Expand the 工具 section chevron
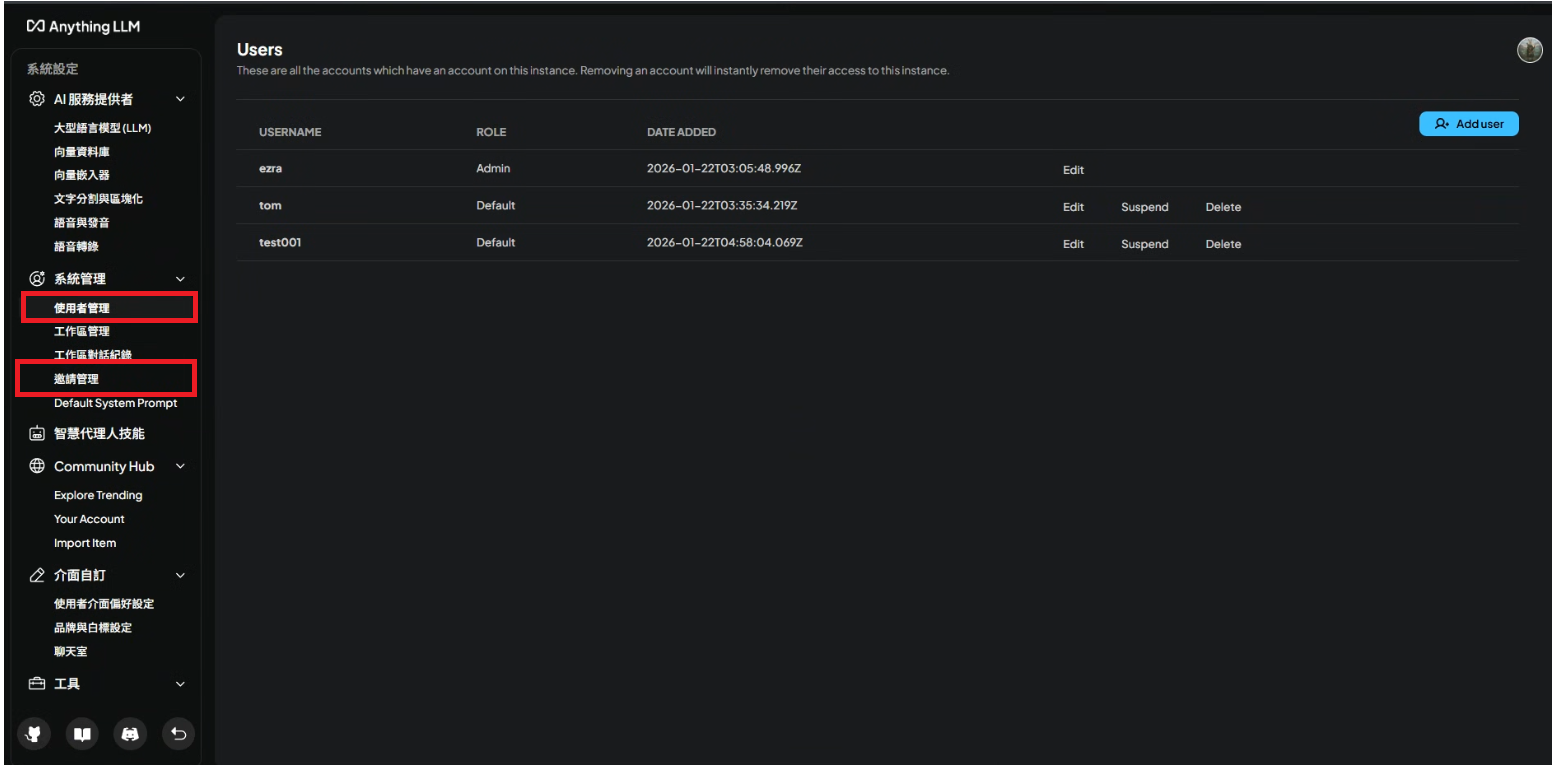 coord(180,684)
